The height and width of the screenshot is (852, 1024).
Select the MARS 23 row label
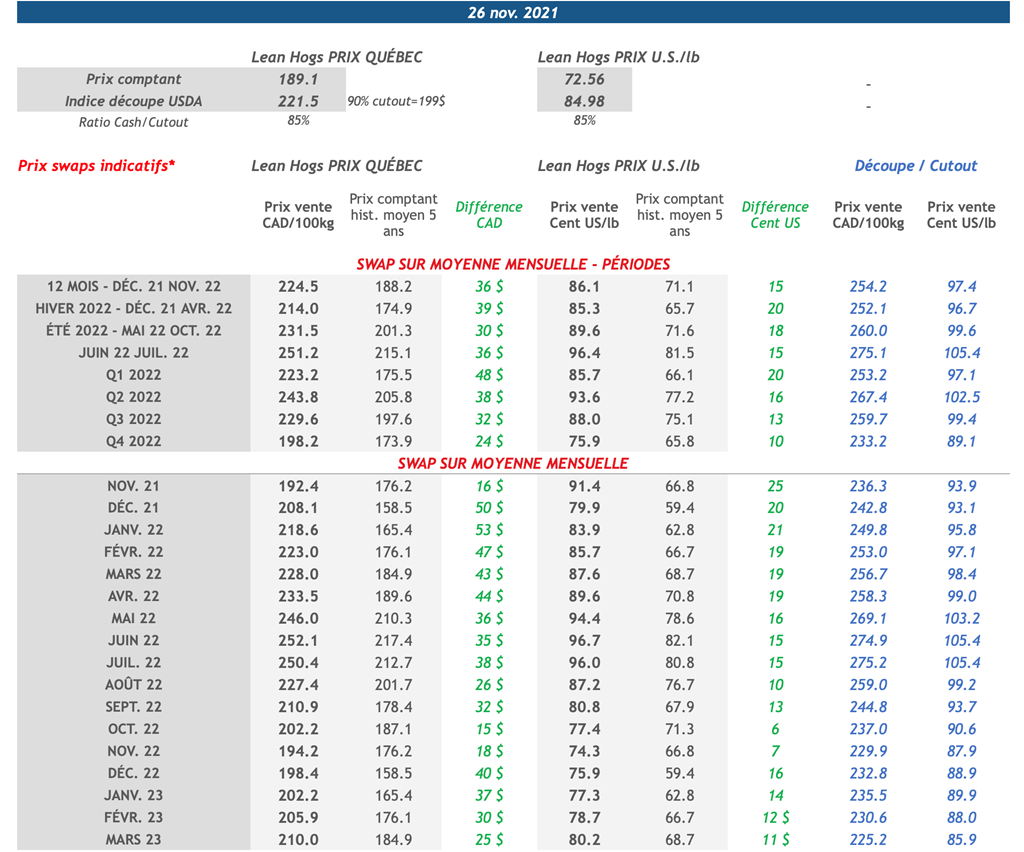[x=133, y=840]
